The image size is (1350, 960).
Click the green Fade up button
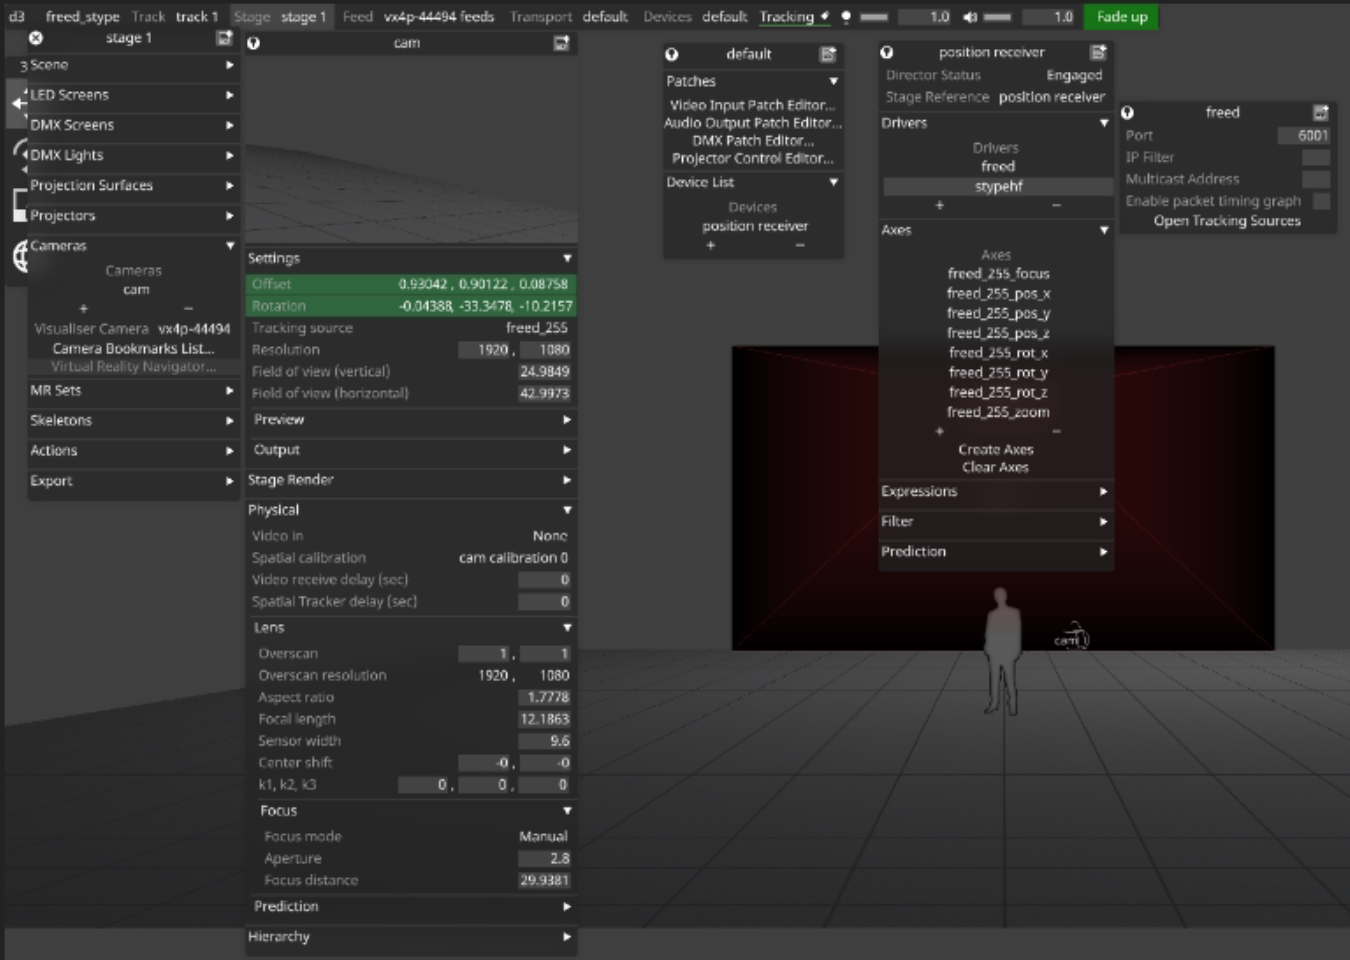(x=1121, y=17)
